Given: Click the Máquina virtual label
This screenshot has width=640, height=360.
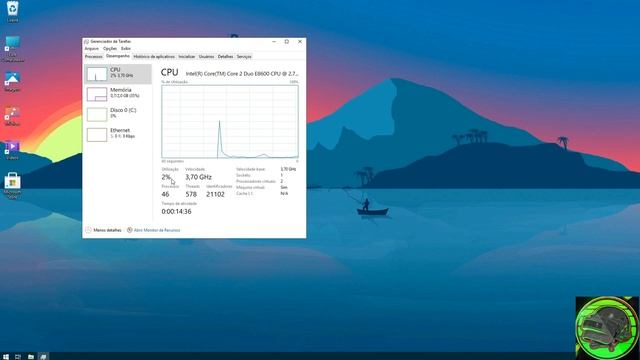Looking at the screenshot, I should (250, 187).
